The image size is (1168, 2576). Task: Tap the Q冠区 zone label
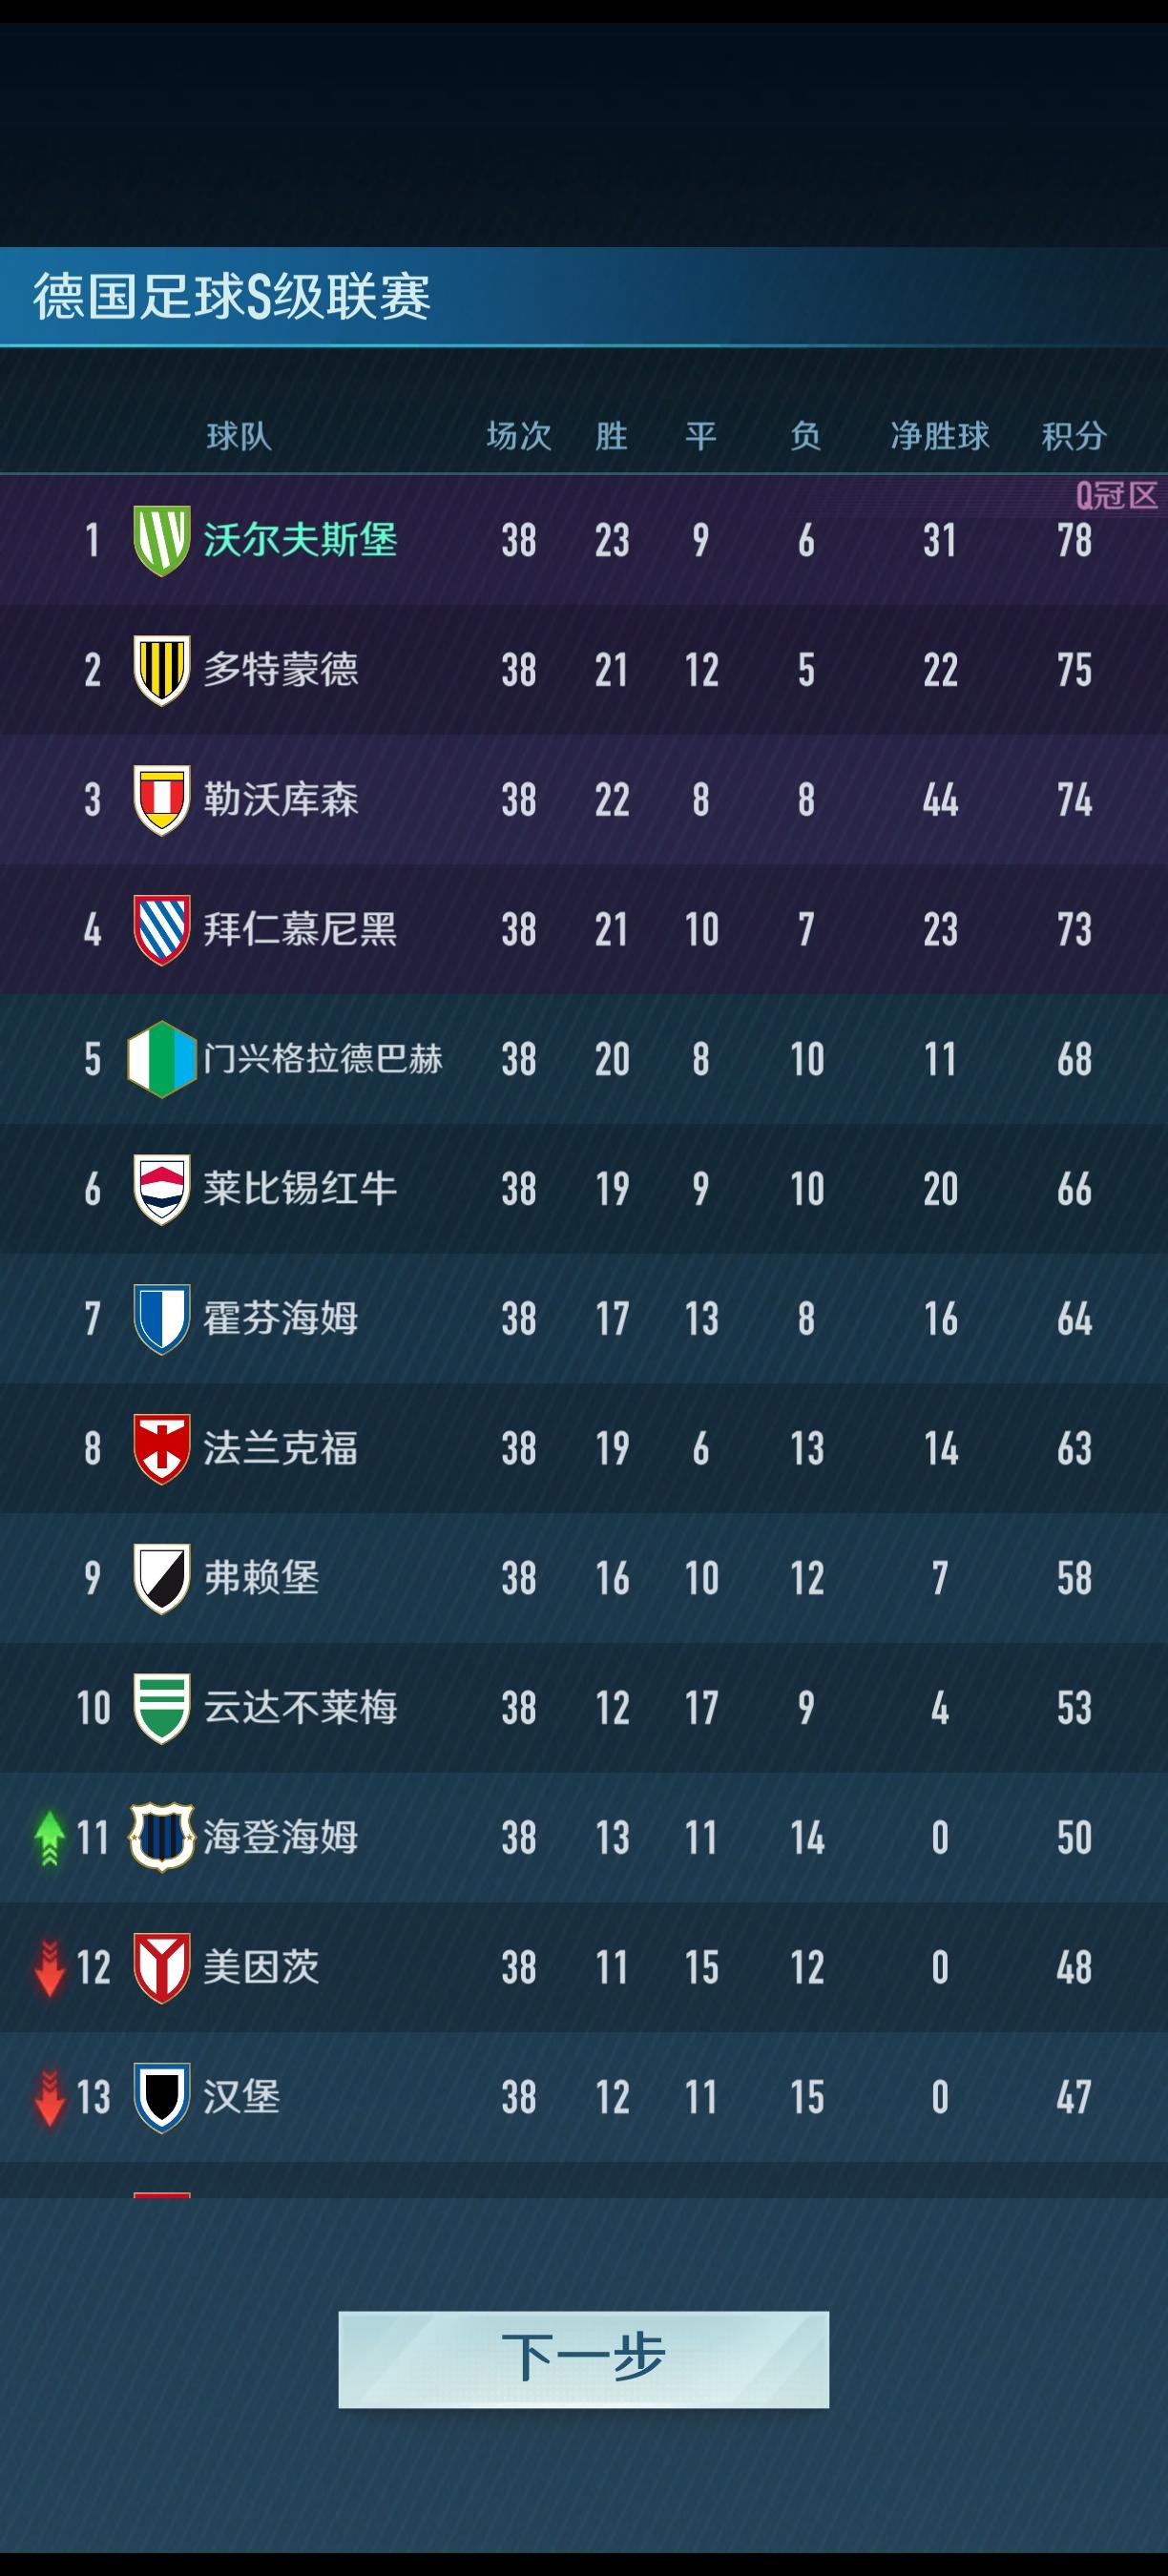click(x=1116, y=495)
